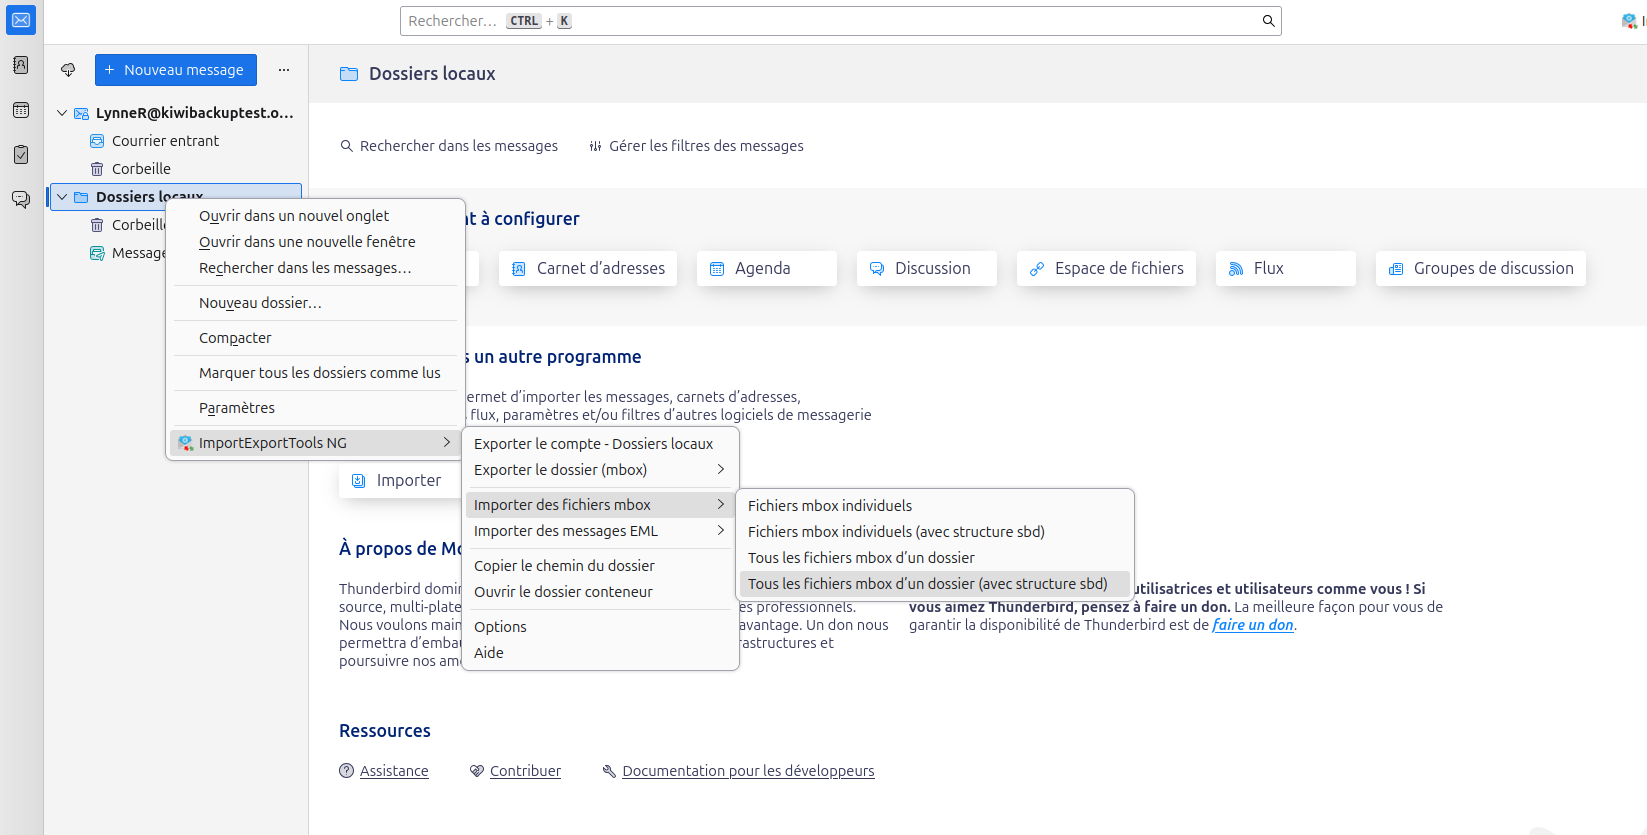Click the Contribuer heart icon
The height and width of the screenshot is (835, 1647).
(x=477, y=771)
